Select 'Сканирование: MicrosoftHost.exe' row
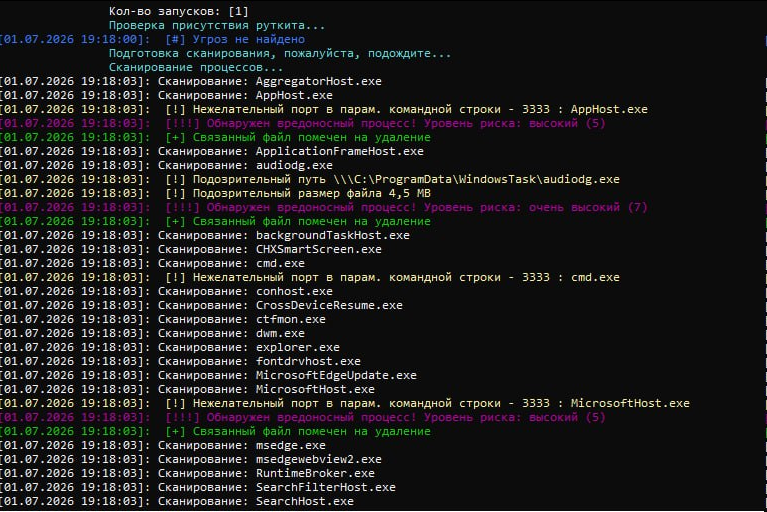Screen dimensions: 767x512 pos(187,389)
